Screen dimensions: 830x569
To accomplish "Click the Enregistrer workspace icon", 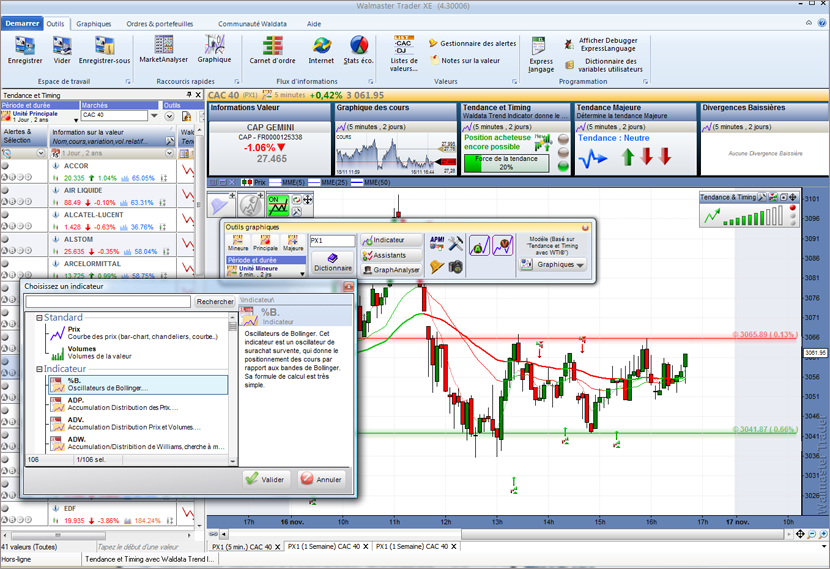I will [25, 50].
